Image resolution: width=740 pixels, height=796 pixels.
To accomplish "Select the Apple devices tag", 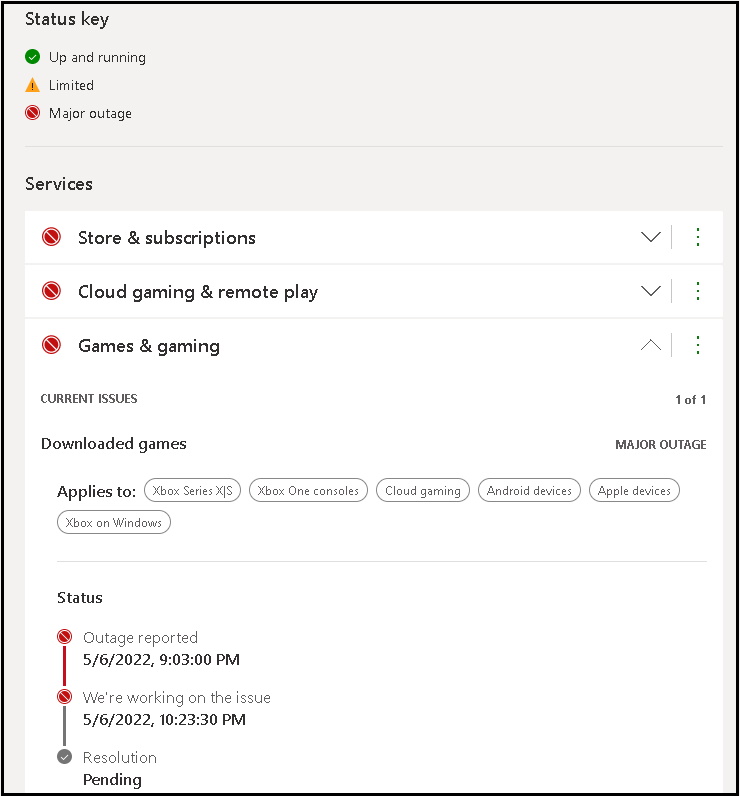I will click(x=634, y=490).
